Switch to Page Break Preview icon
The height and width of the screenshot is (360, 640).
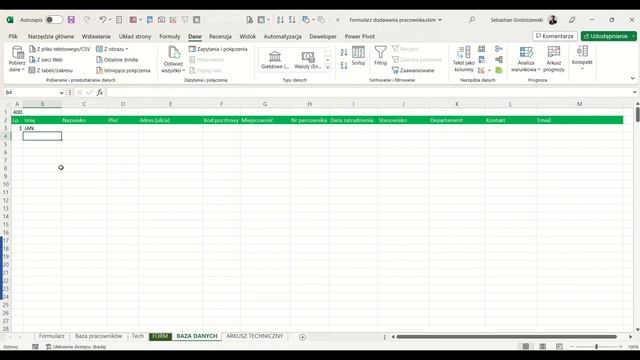coord(559,346)
